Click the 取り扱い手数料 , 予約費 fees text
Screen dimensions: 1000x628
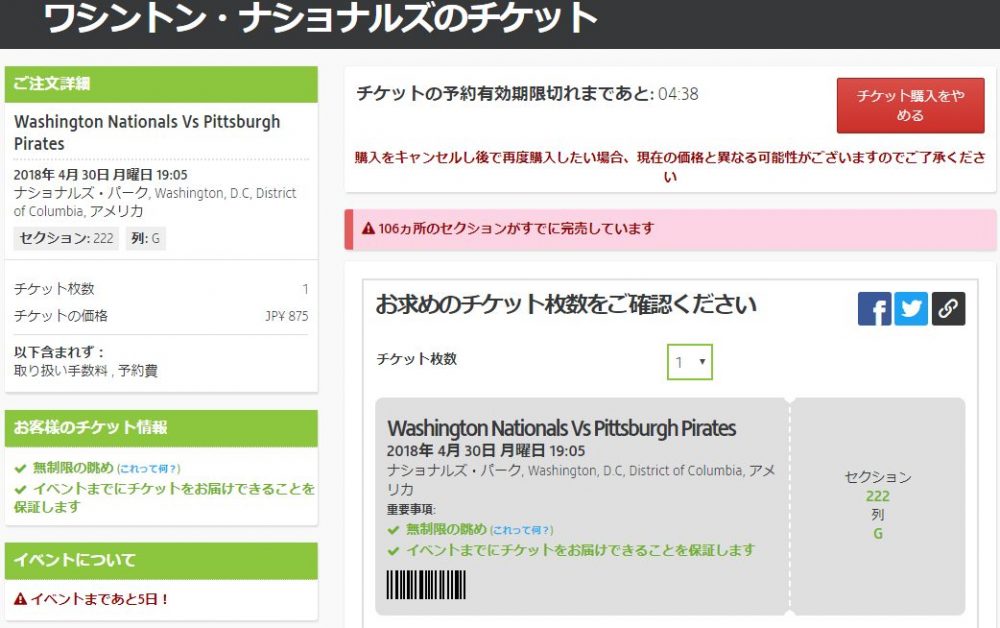pyautogui.click(x=85, y=371)
